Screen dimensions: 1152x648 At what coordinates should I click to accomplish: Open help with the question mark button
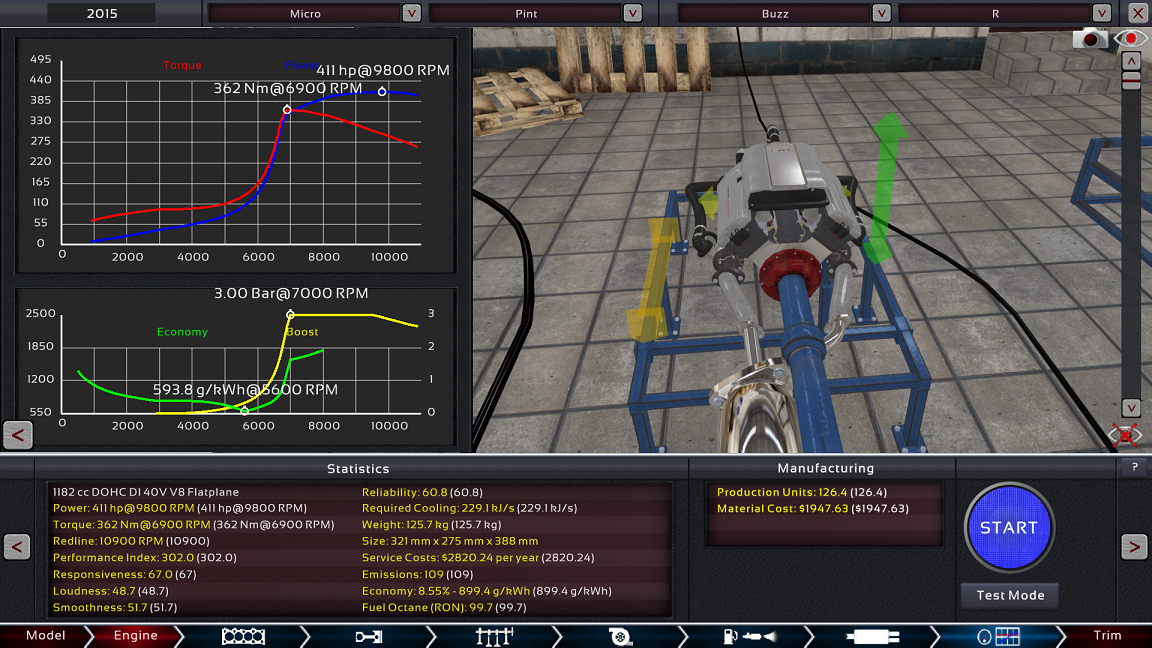tap(1134, 467)
